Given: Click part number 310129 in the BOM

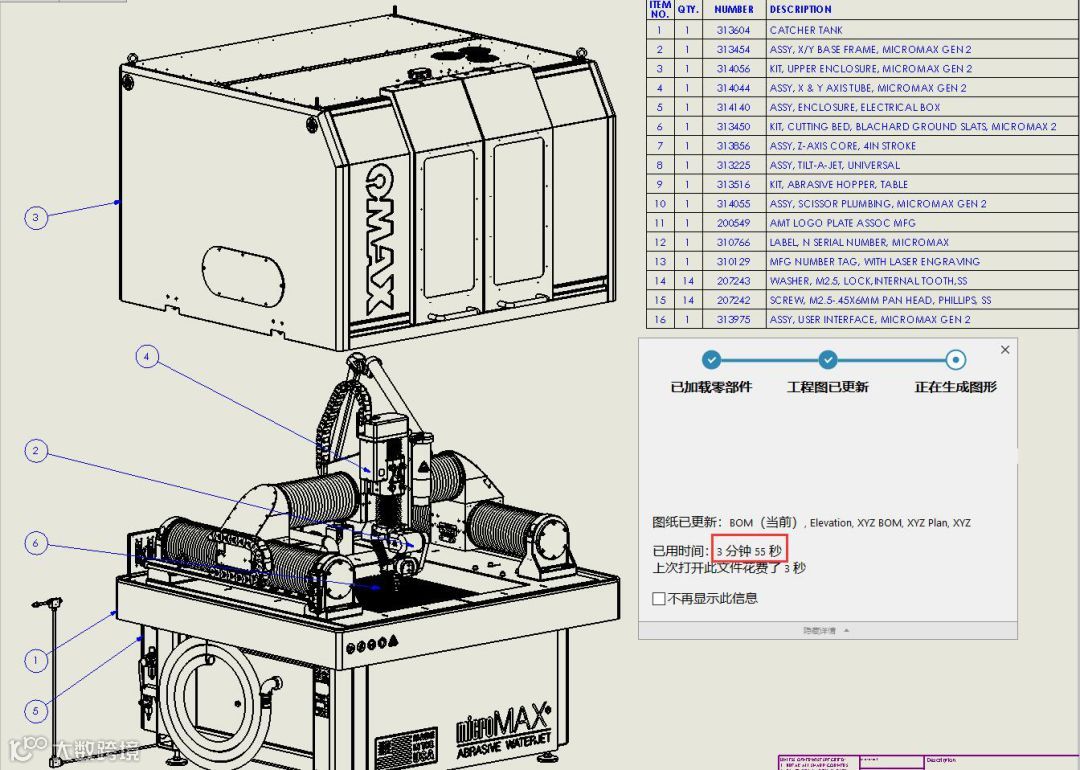Looking at the screenshot, I should click(x=734, y=262).
